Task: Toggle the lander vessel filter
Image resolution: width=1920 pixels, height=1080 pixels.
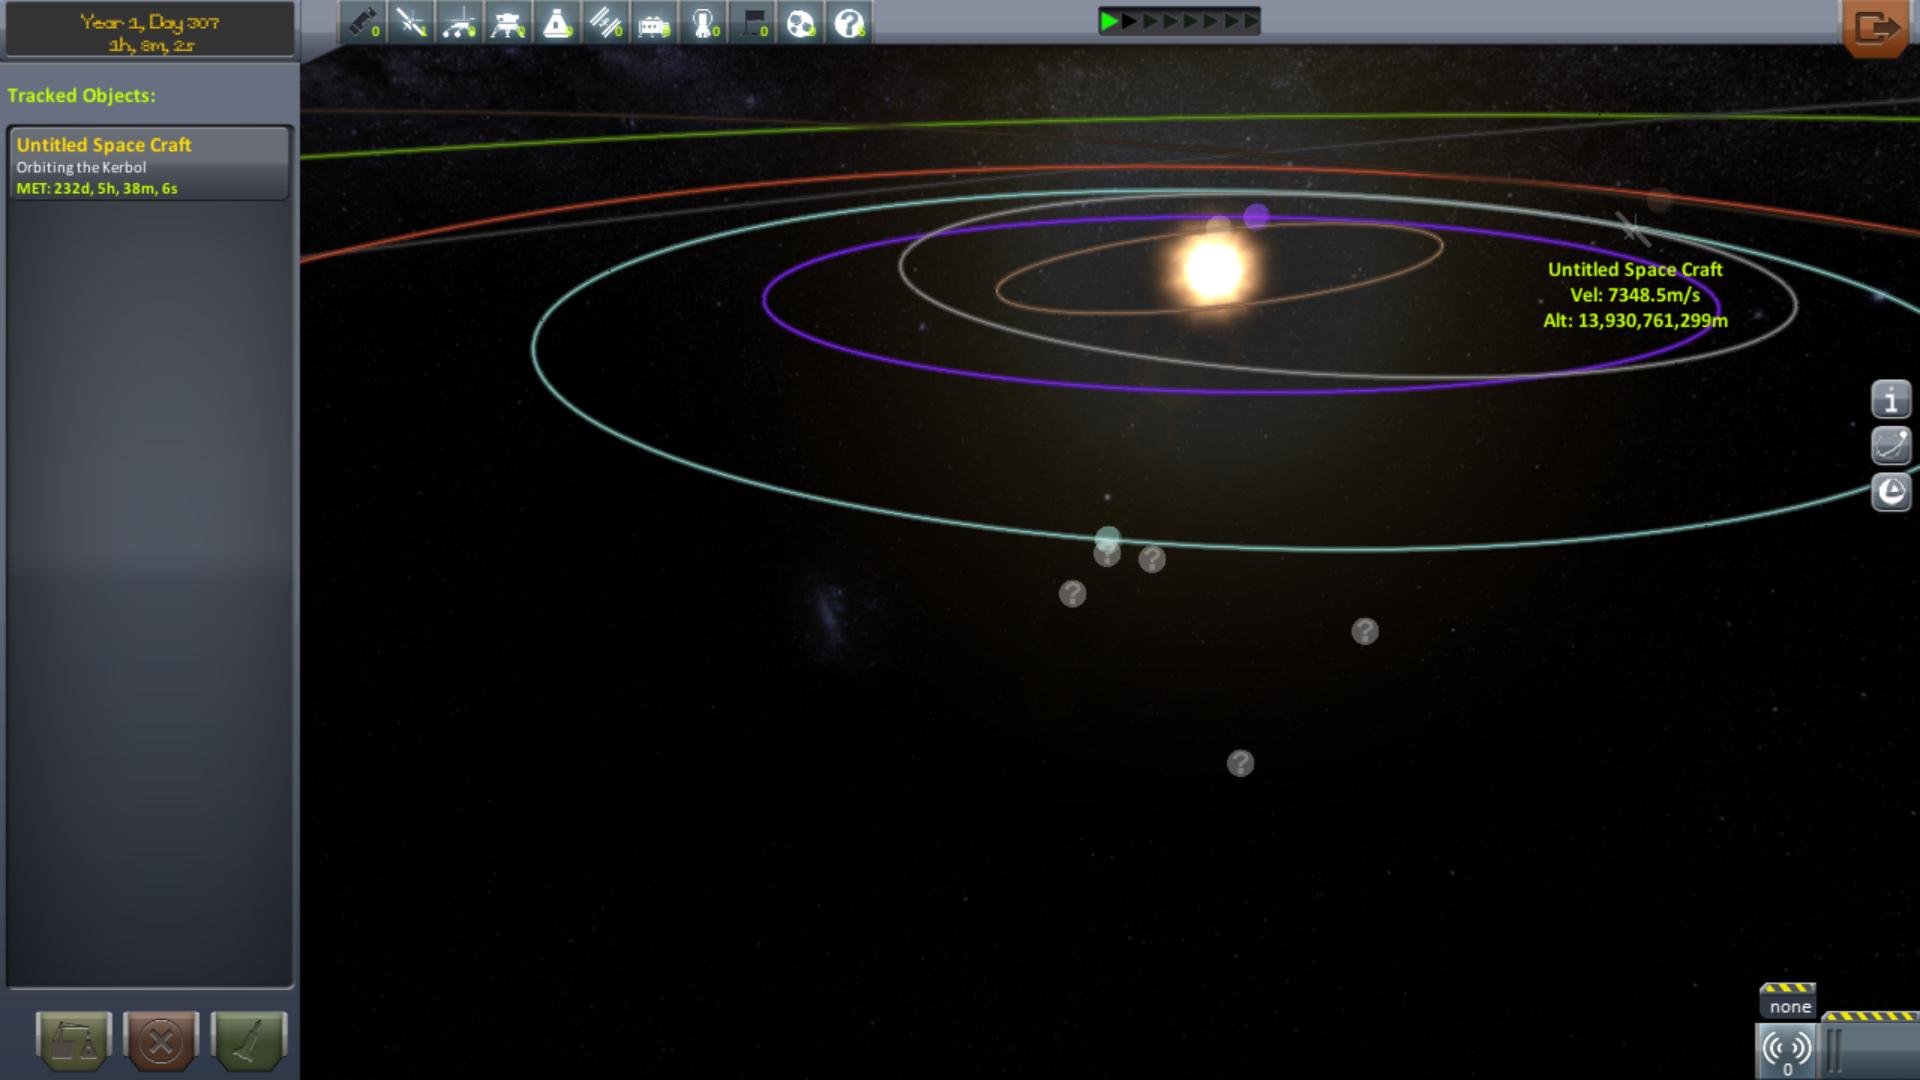Action: tap(508, 22)
